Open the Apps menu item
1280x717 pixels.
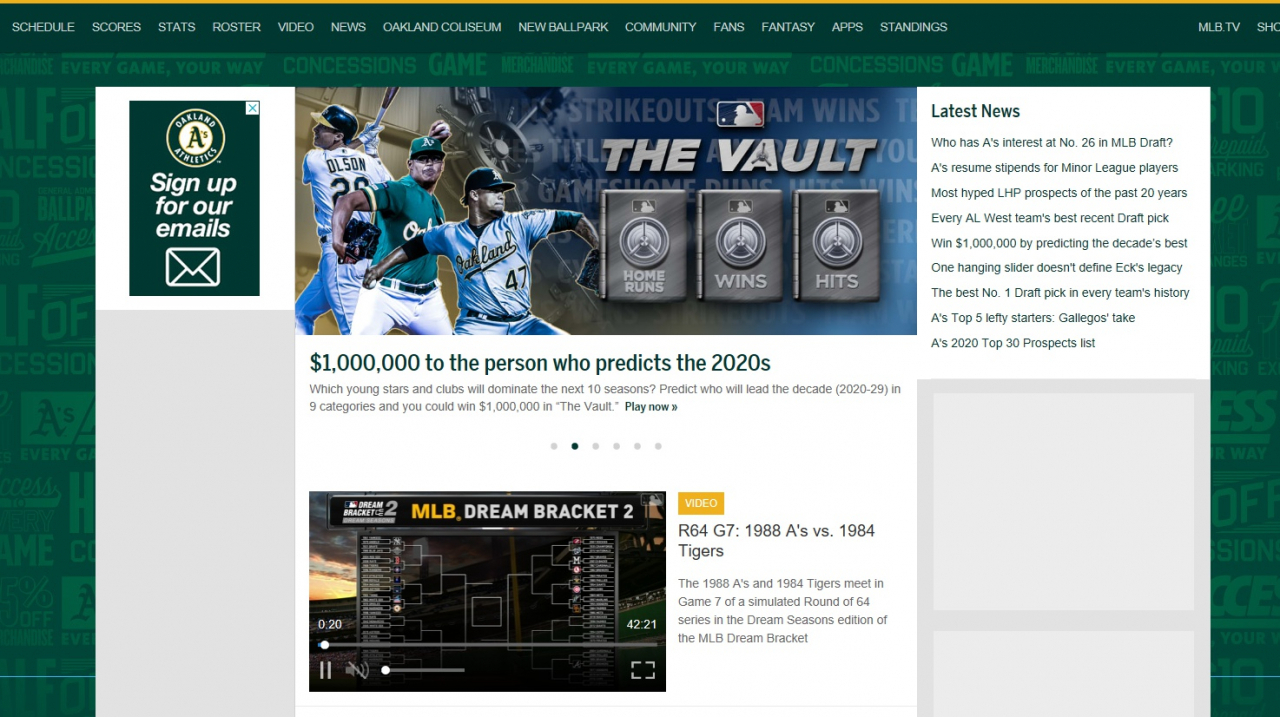point(847,27)
